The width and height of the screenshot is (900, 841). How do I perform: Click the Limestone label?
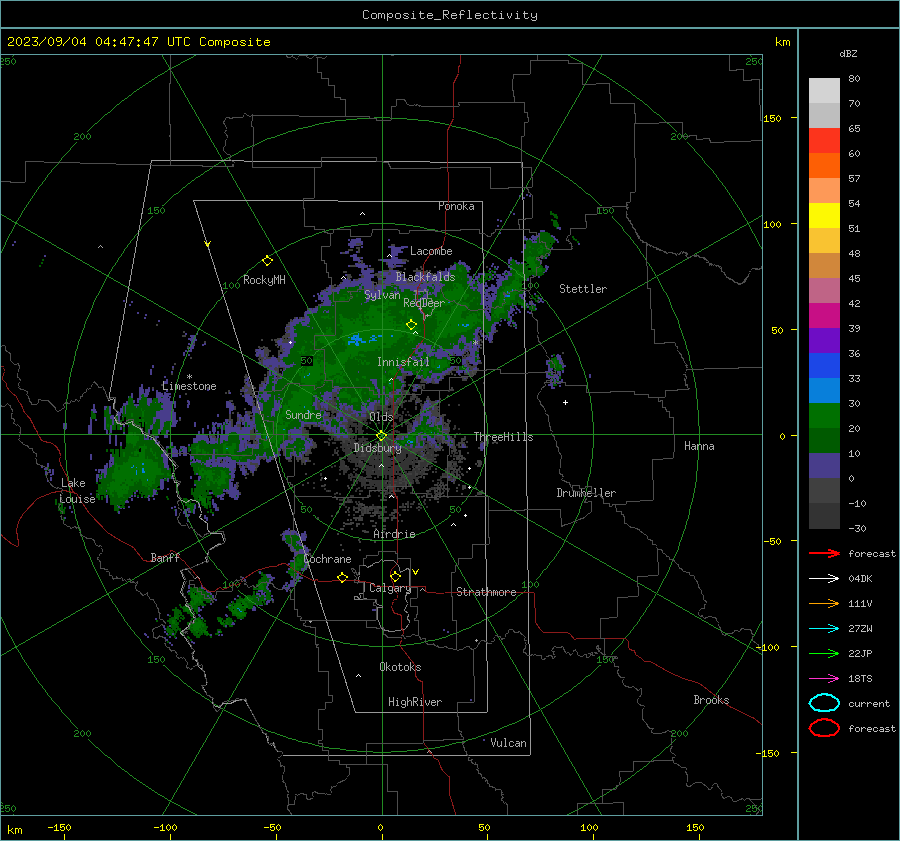(x=189, y=386)
